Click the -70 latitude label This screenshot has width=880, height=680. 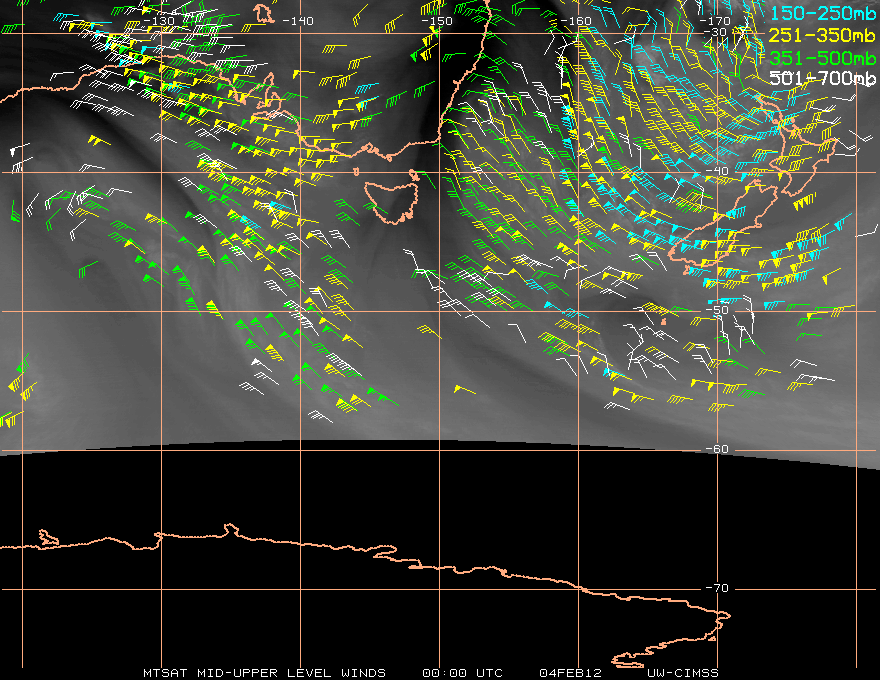(x=716, y=588)
